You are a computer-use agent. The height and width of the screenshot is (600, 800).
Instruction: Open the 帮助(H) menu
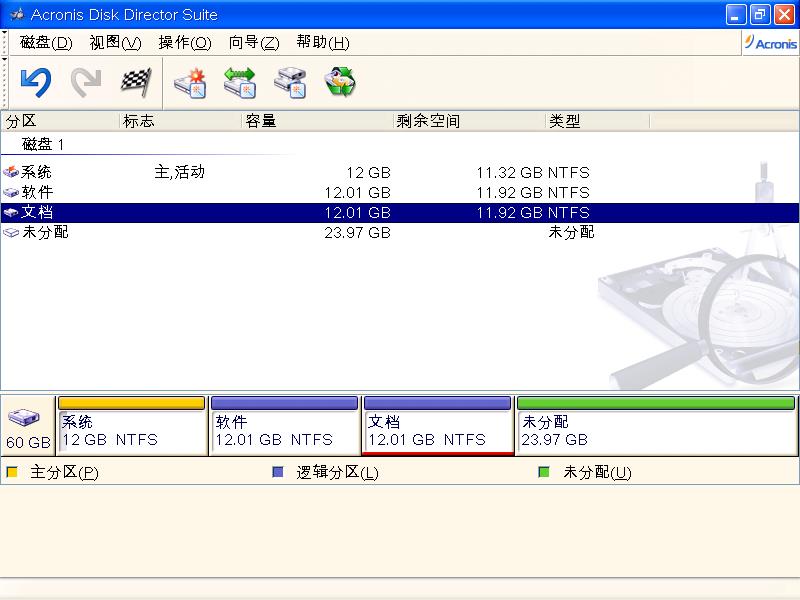323,42
